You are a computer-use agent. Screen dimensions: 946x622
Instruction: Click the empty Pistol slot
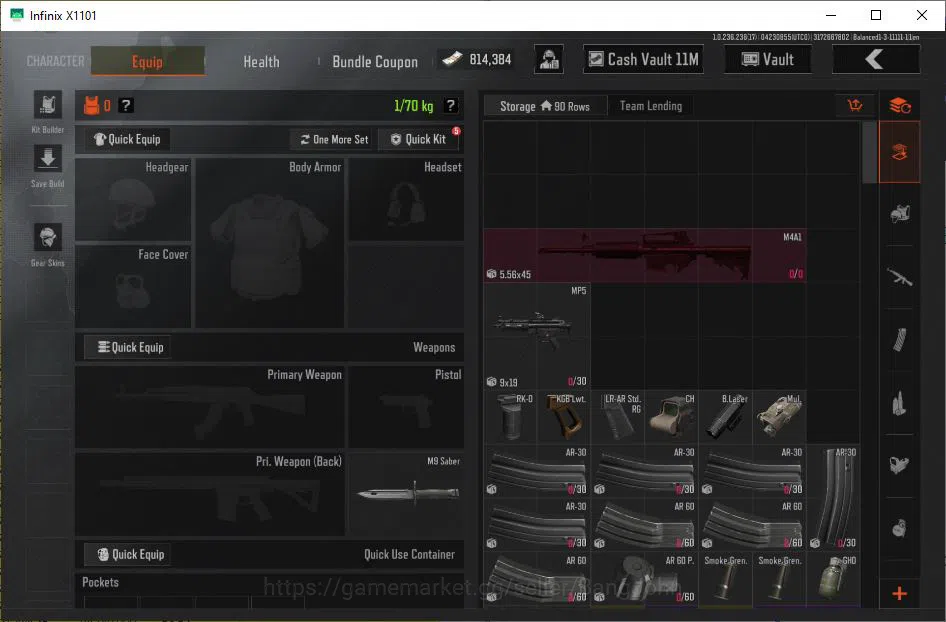(x=407, y=407)
